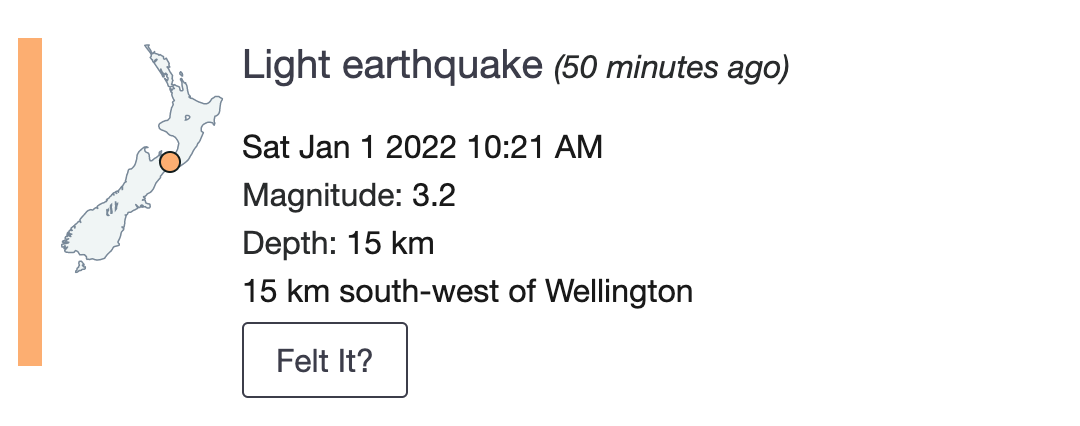Image resolution: width=1080 pixels, height=426 pixels.
Task: Click the Sat Jan 1 2022 date line
Action: point(422,147)
